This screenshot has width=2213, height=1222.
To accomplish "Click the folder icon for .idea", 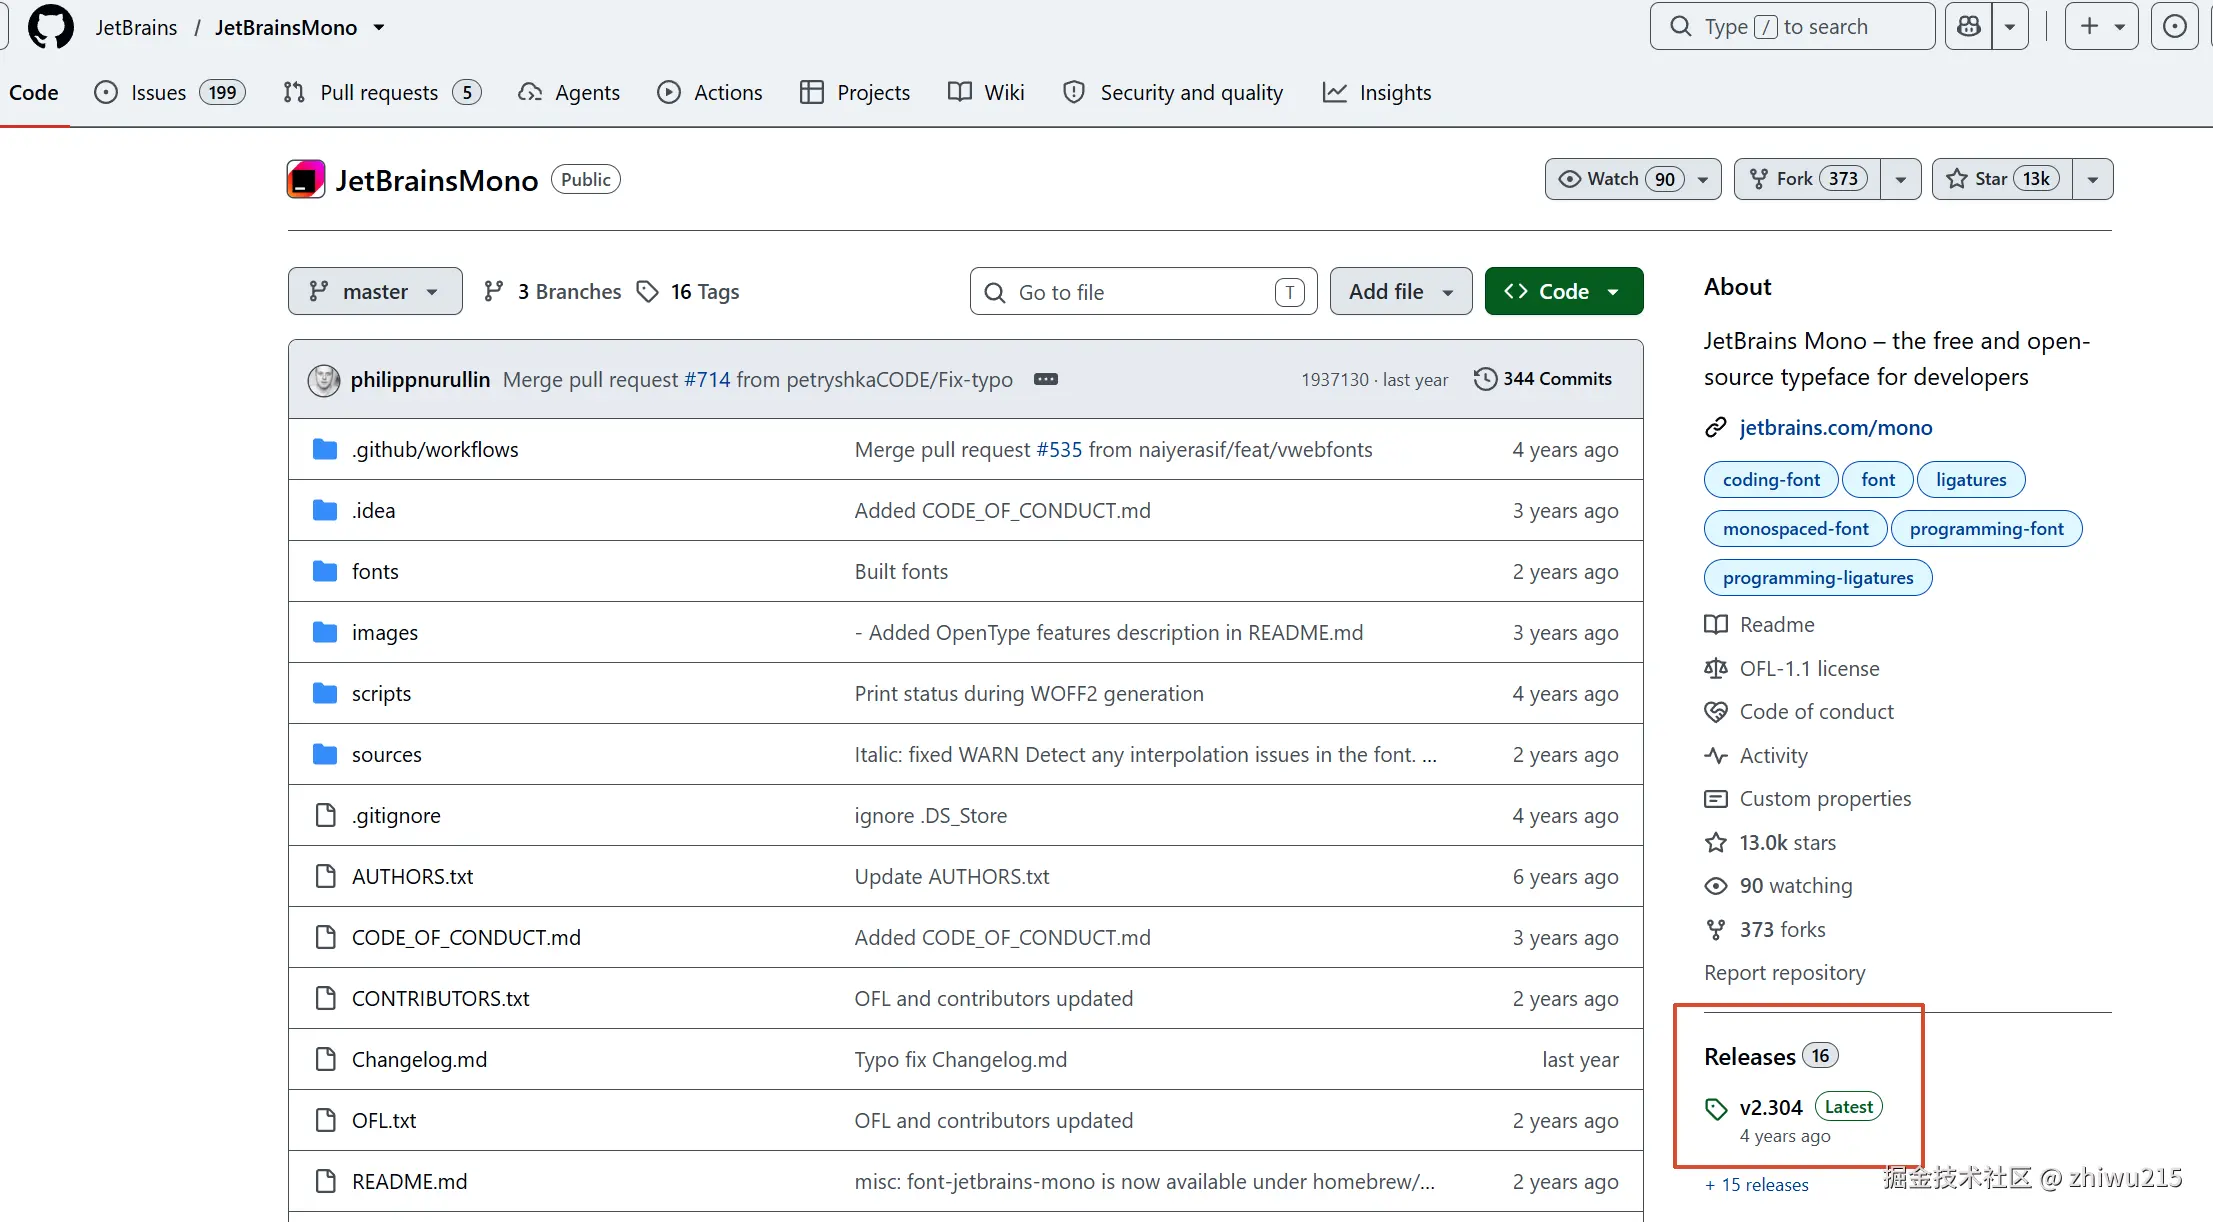I will coord(325,510).
